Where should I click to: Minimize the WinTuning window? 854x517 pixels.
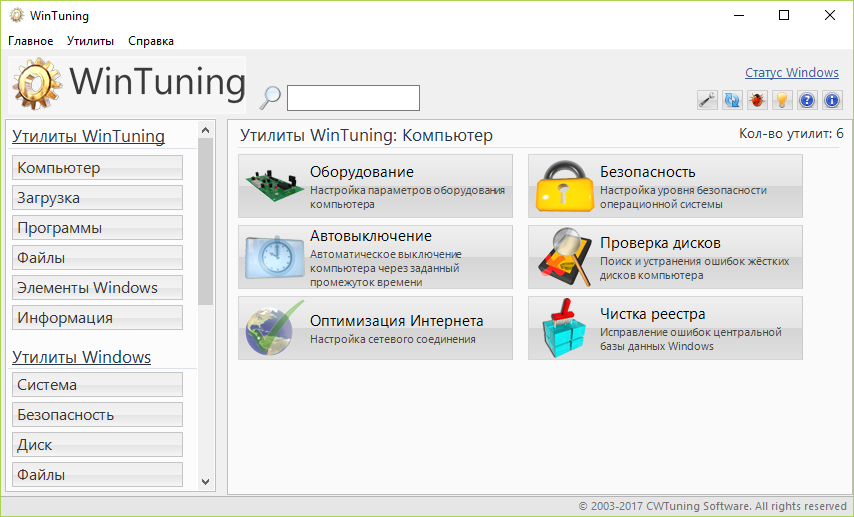[x=738, y=15]
